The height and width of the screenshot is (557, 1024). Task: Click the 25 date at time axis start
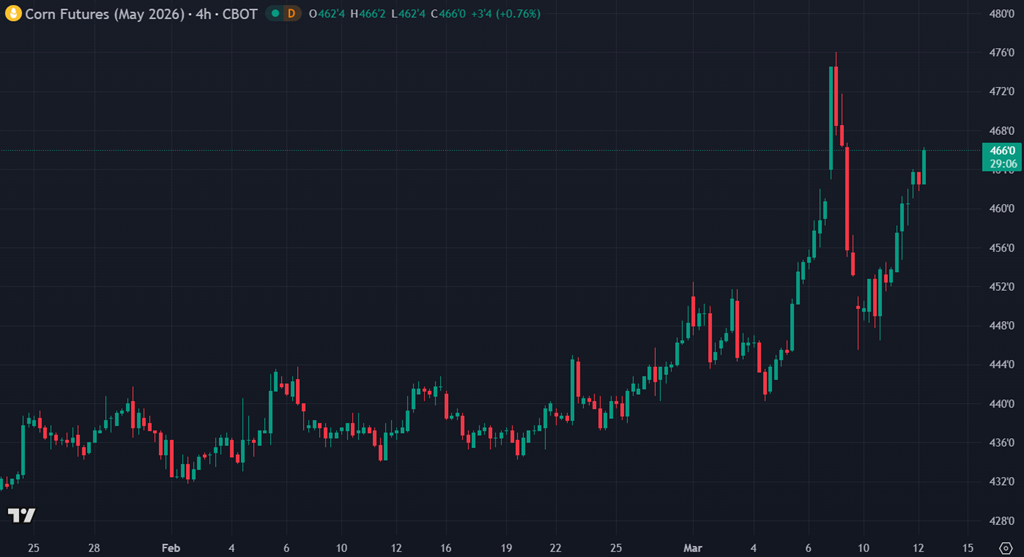33,549
